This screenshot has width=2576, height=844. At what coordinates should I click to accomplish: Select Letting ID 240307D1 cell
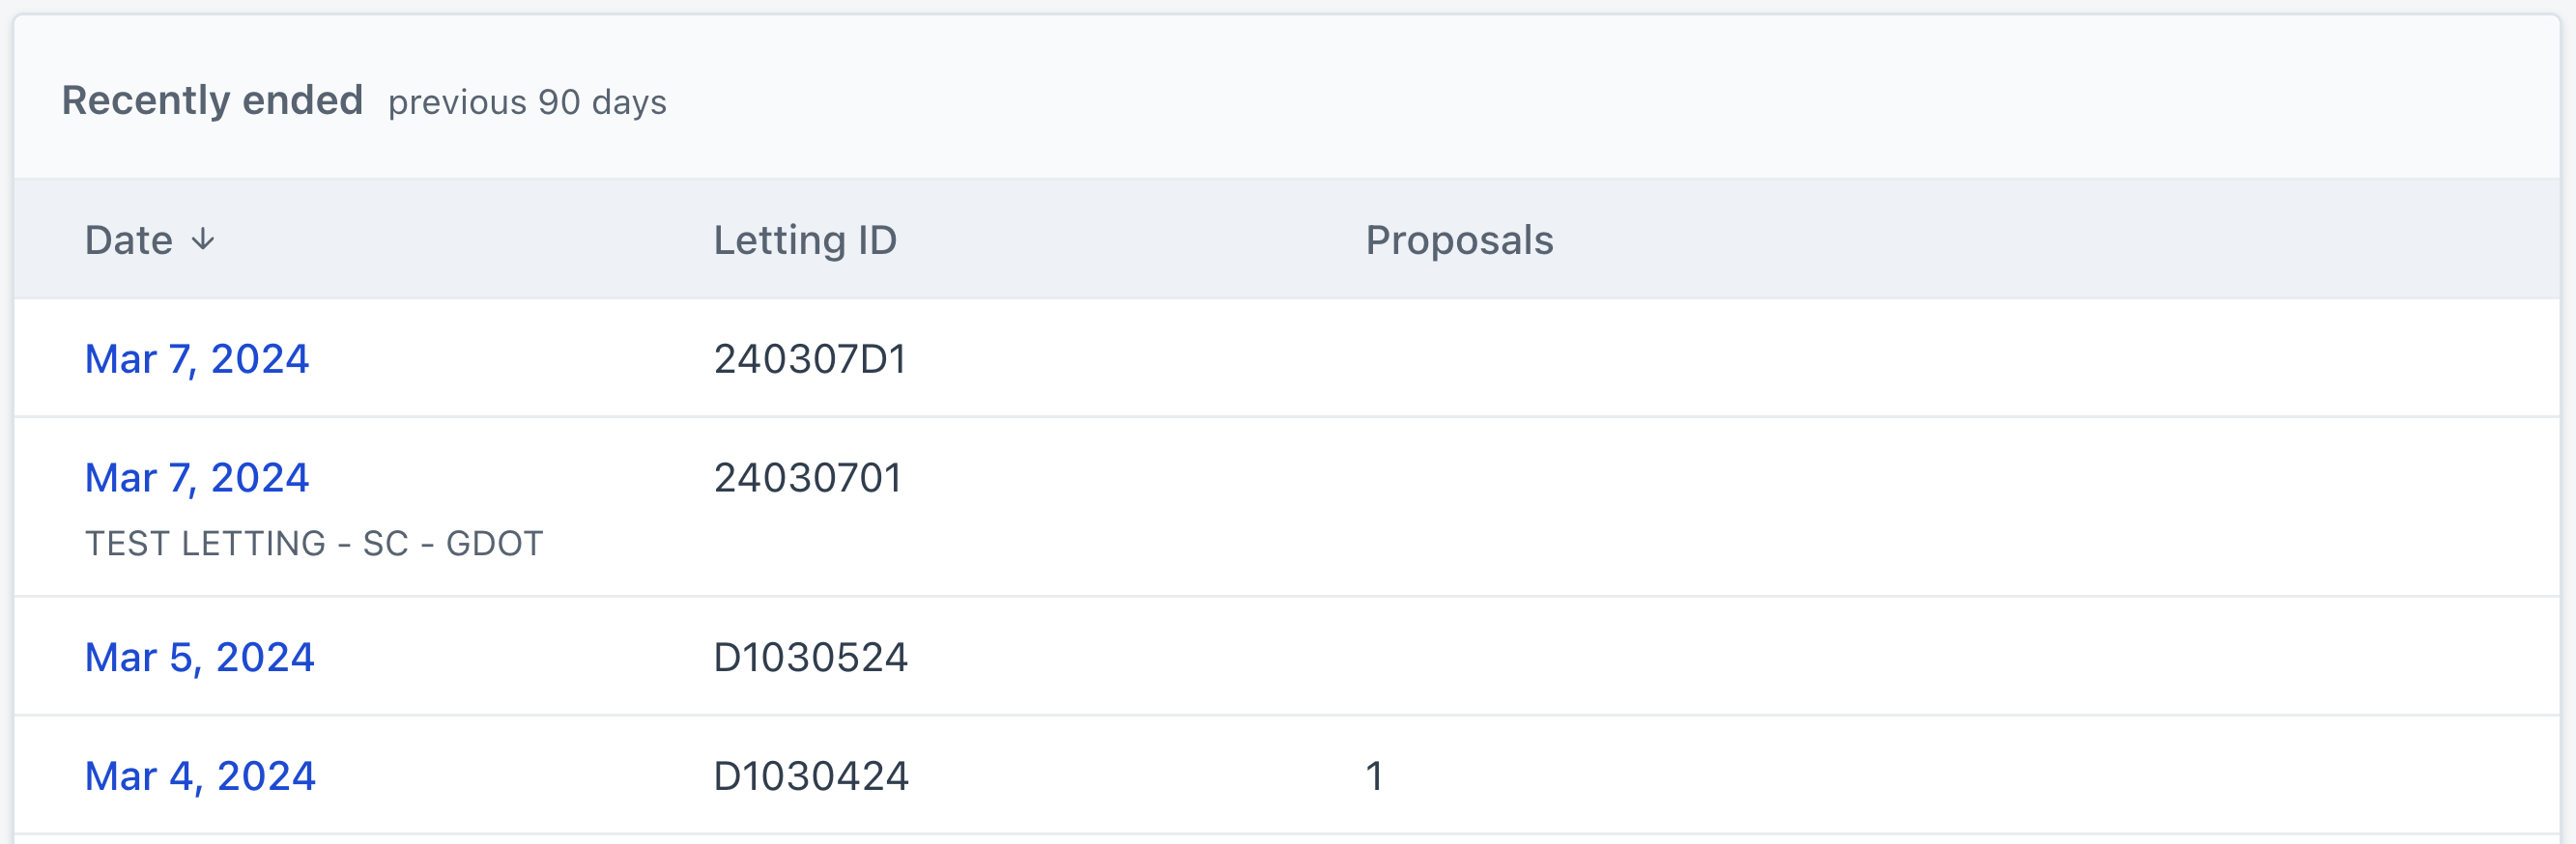[x=810, y=359]
